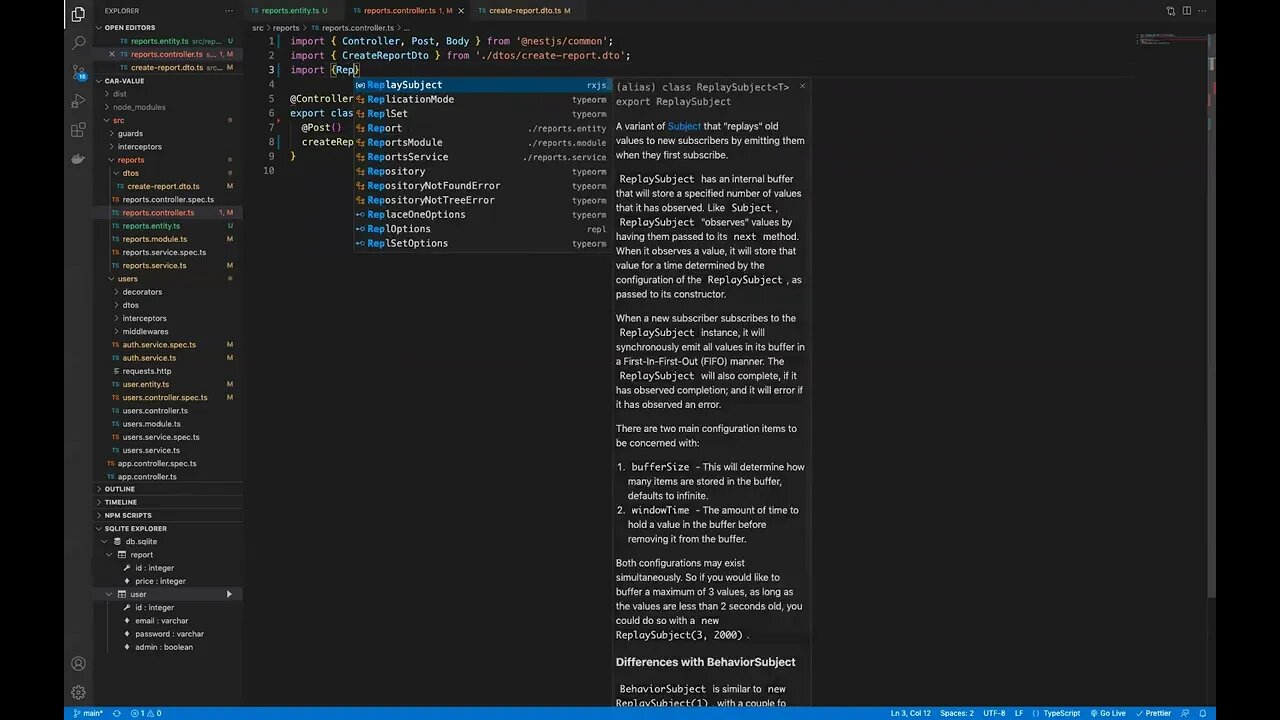Close the reports.controller.ts editor tab
Screen dimensions: 1280x720
(461, 10)
